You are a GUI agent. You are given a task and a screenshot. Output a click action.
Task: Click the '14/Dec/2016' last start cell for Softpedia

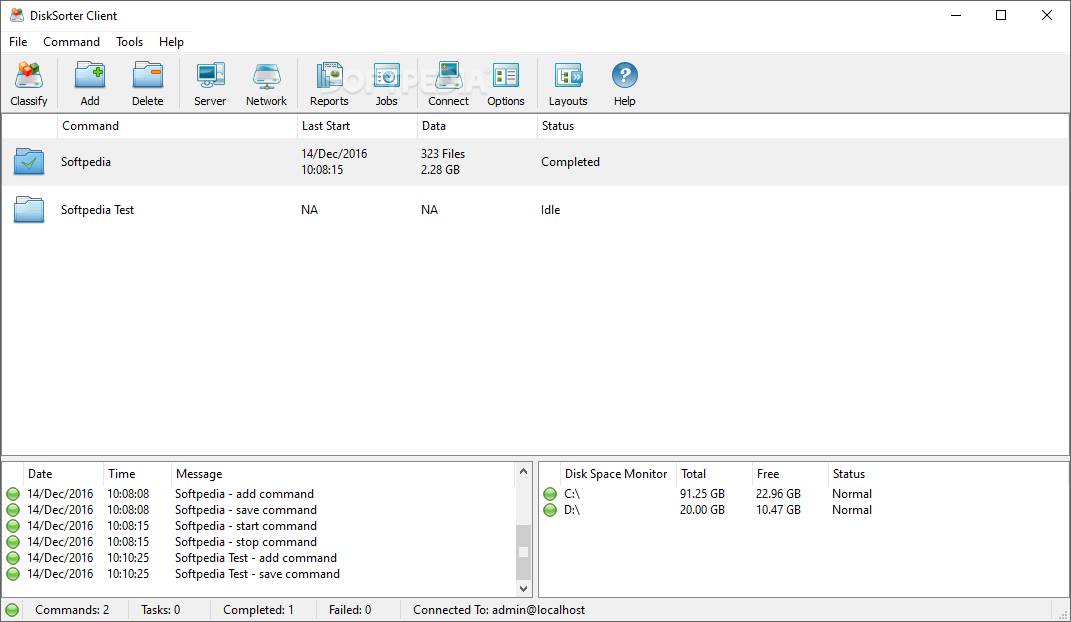coord(334,154)
